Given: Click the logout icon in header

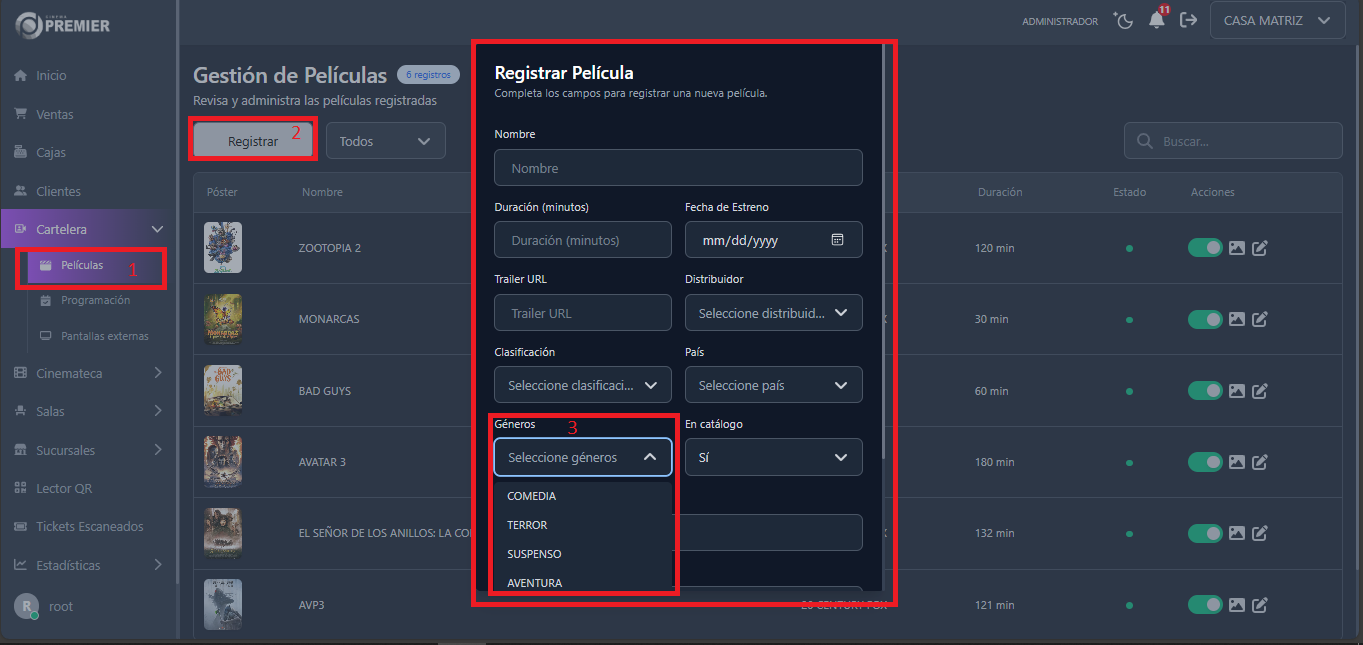Looking at the screenshot, I should pyautogui.click(x=1188, y=20).
